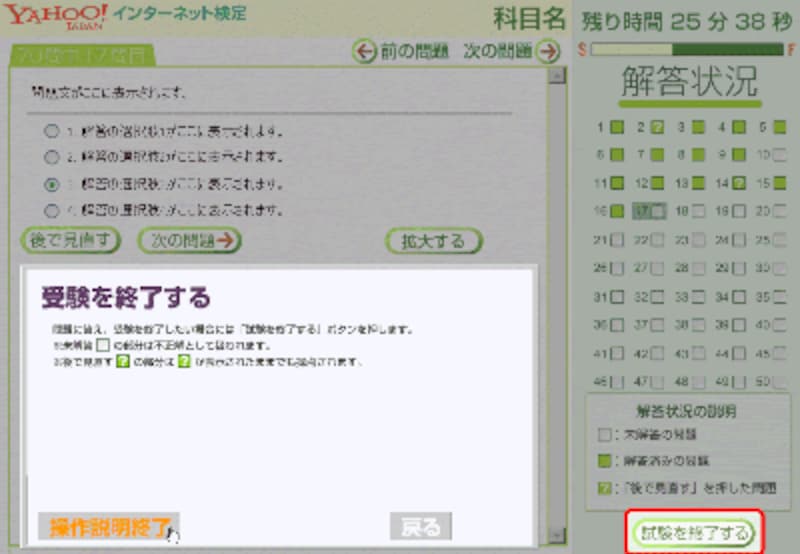Screen dimensions: 800x554
Task: Click the scrollbar down arrow
Action: 557,536
